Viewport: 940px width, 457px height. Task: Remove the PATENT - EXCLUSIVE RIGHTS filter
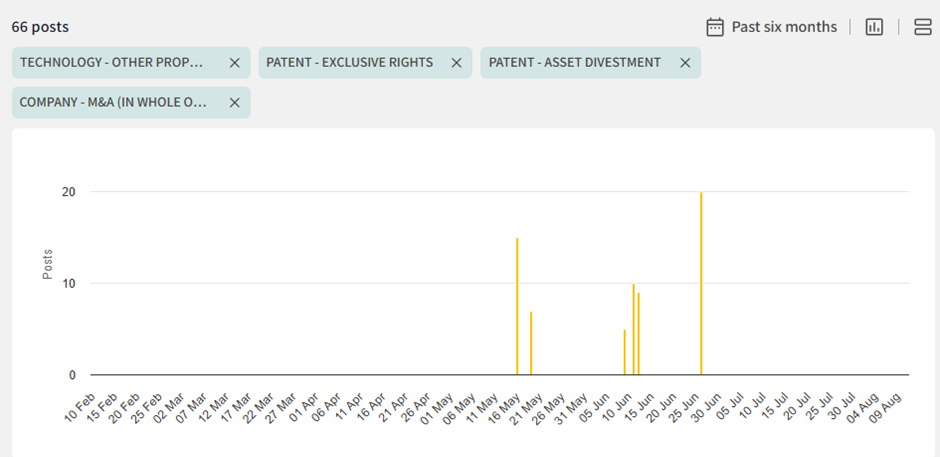pyautogui.click(x=456, y=63)
